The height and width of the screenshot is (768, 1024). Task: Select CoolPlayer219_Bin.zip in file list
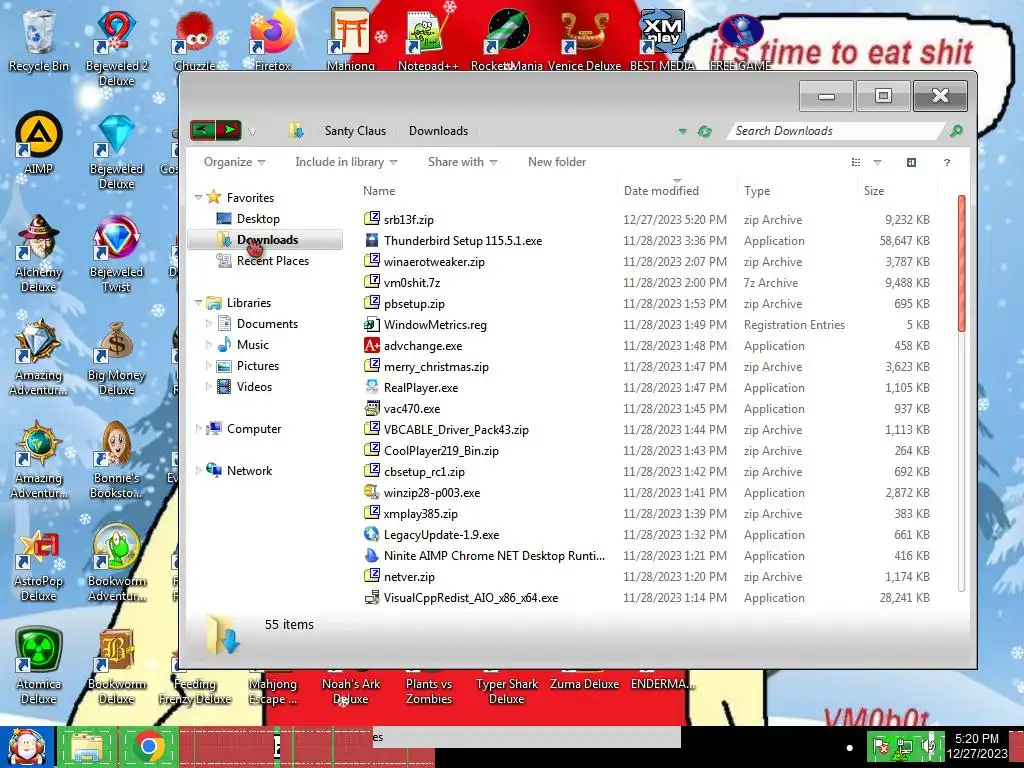[441, 451]
